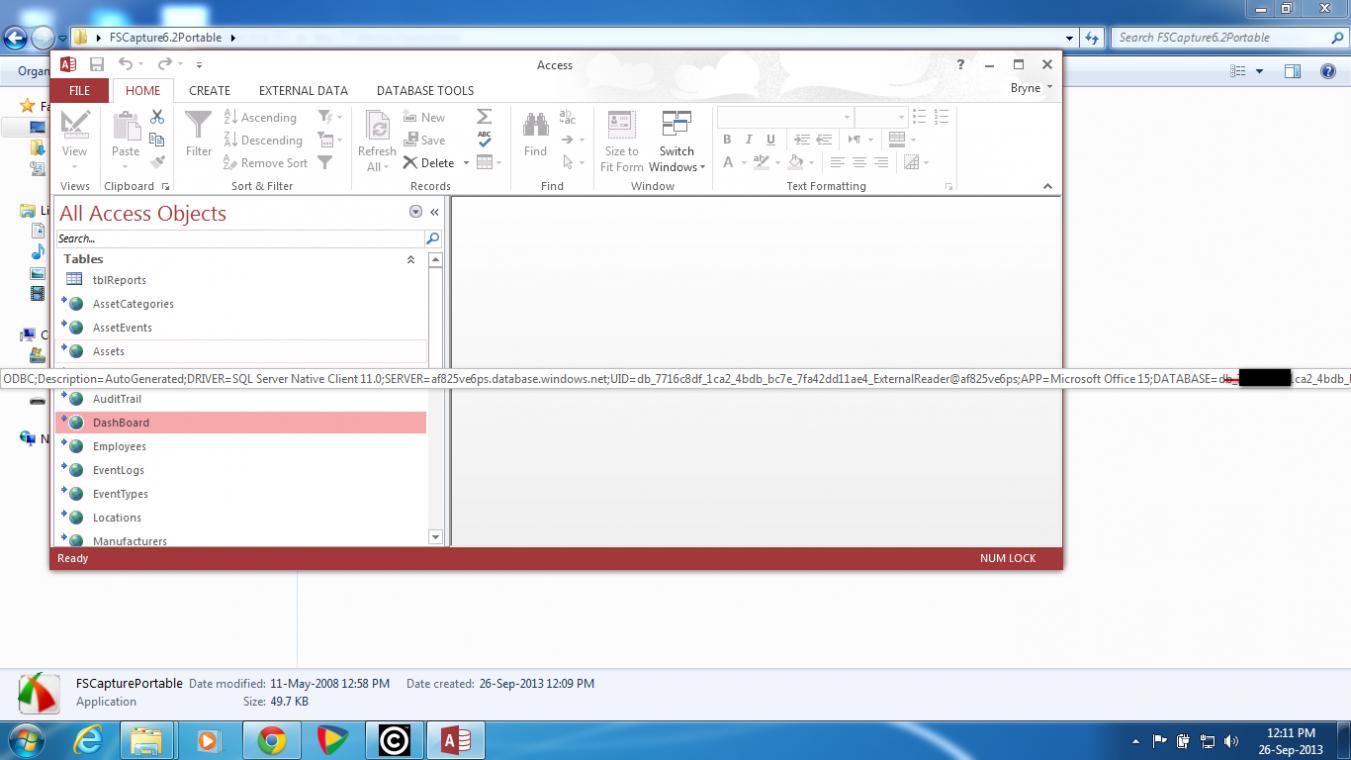Screen dimensions: 1351x760
Task: Toggle Underline formatting
Action: pyautogui.click(x=770, y=140)
